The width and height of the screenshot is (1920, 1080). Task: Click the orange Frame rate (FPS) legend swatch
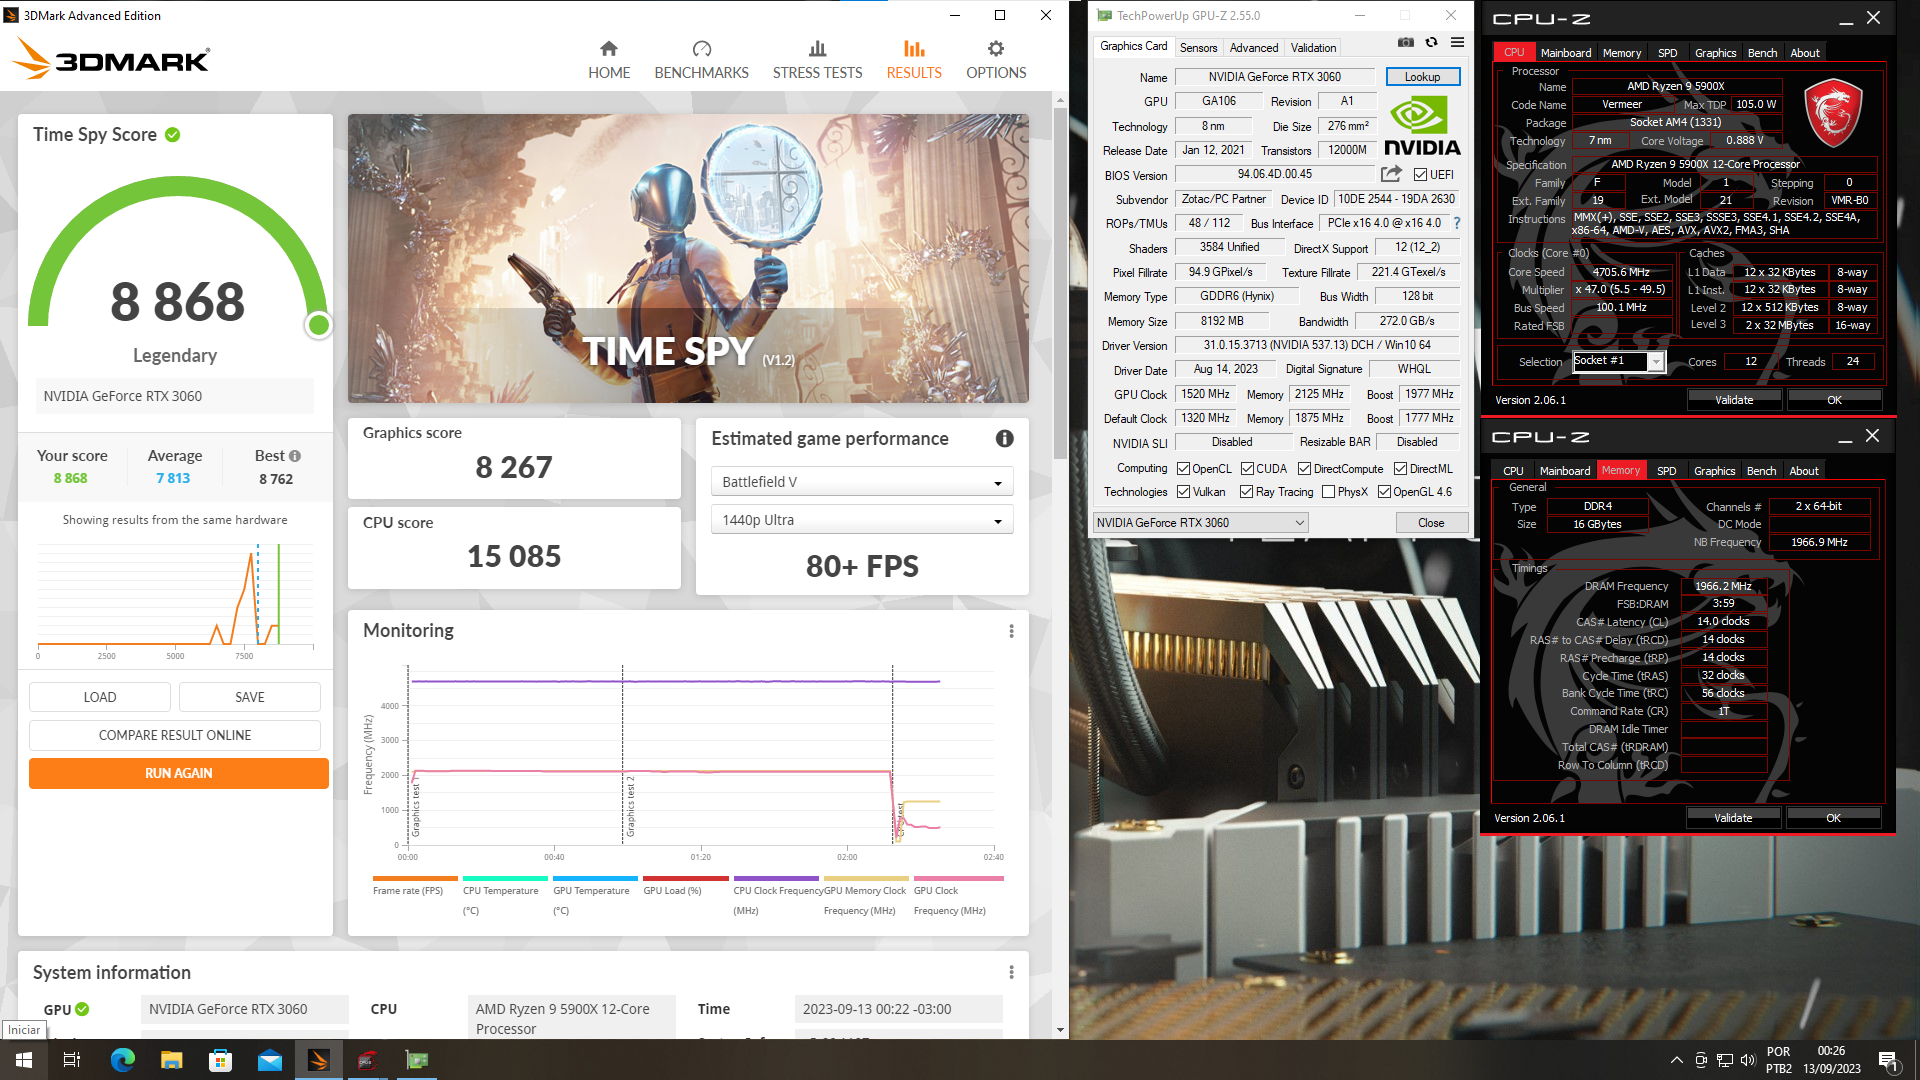tap(415, 879)
